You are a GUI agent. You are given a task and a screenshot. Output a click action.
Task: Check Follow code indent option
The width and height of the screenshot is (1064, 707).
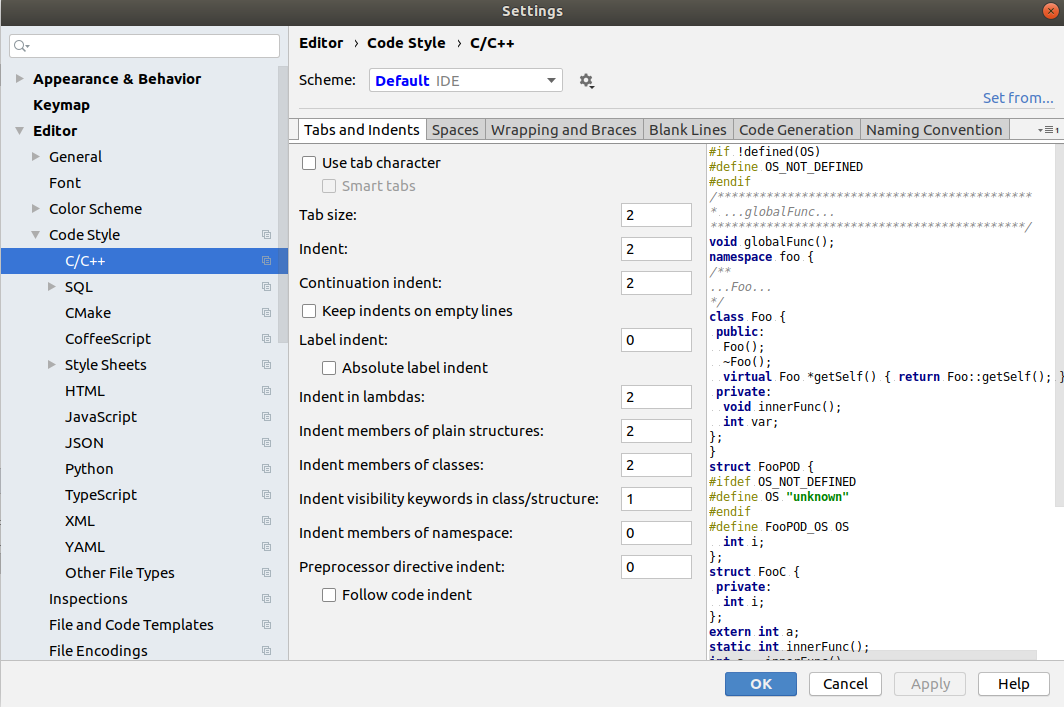pos(329,595)
